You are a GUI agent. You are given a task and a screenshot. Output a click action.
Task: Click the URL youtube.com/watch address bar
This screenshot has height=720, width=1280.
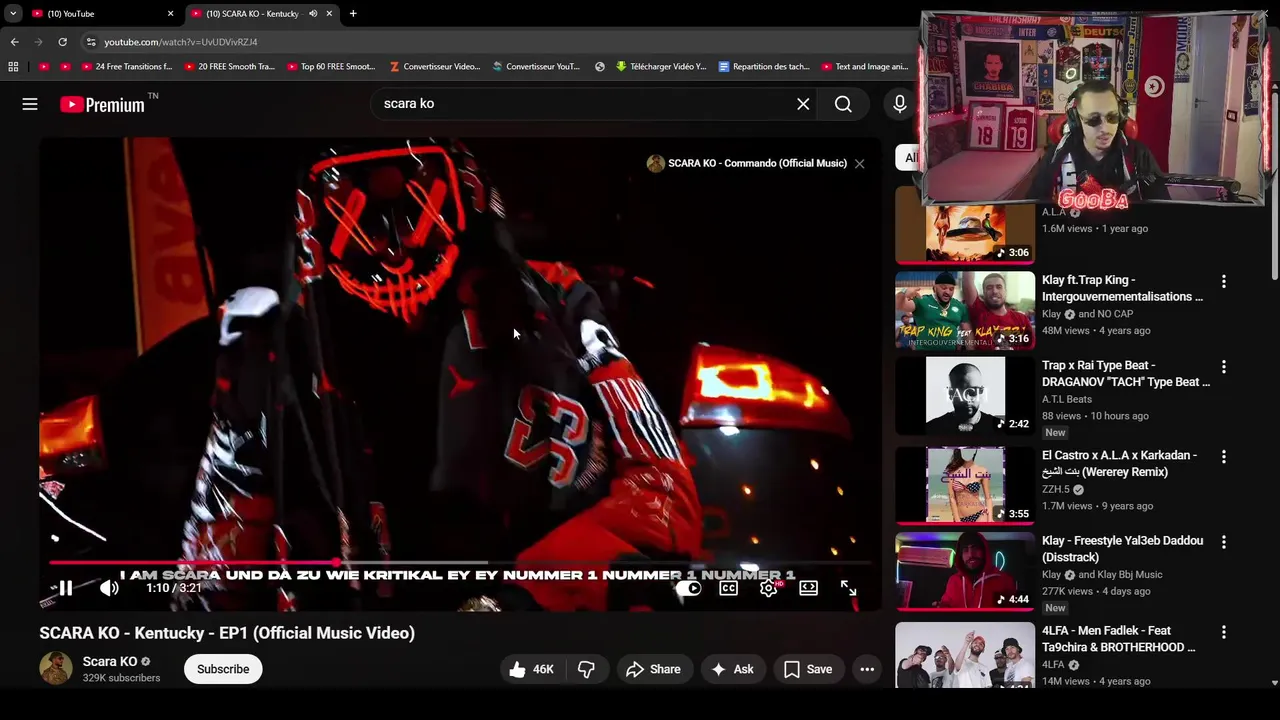[x=181, y=42]
